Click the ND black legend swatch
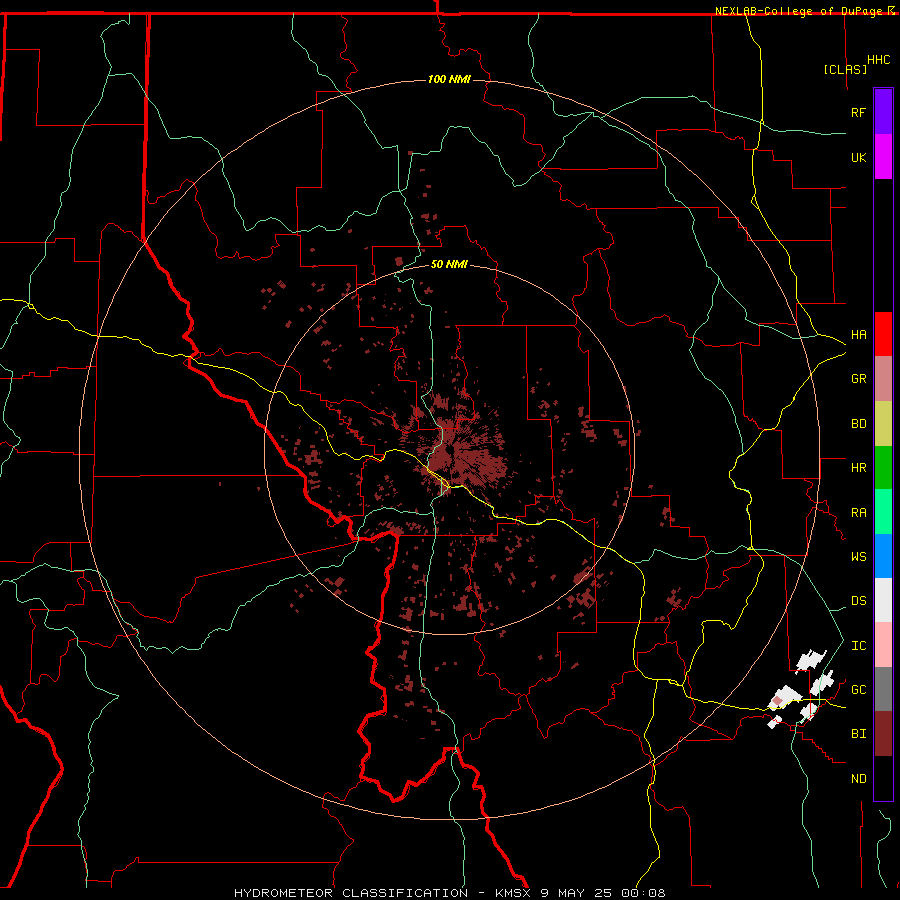This screenshot has width=900, height=900. [883, 778]
